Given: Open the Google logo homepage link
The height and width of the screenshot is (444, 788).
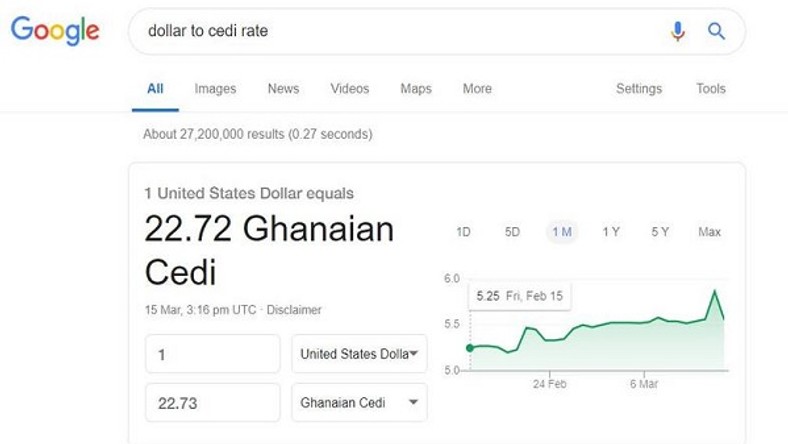Looking at the screenshot, I should (55, 30).
